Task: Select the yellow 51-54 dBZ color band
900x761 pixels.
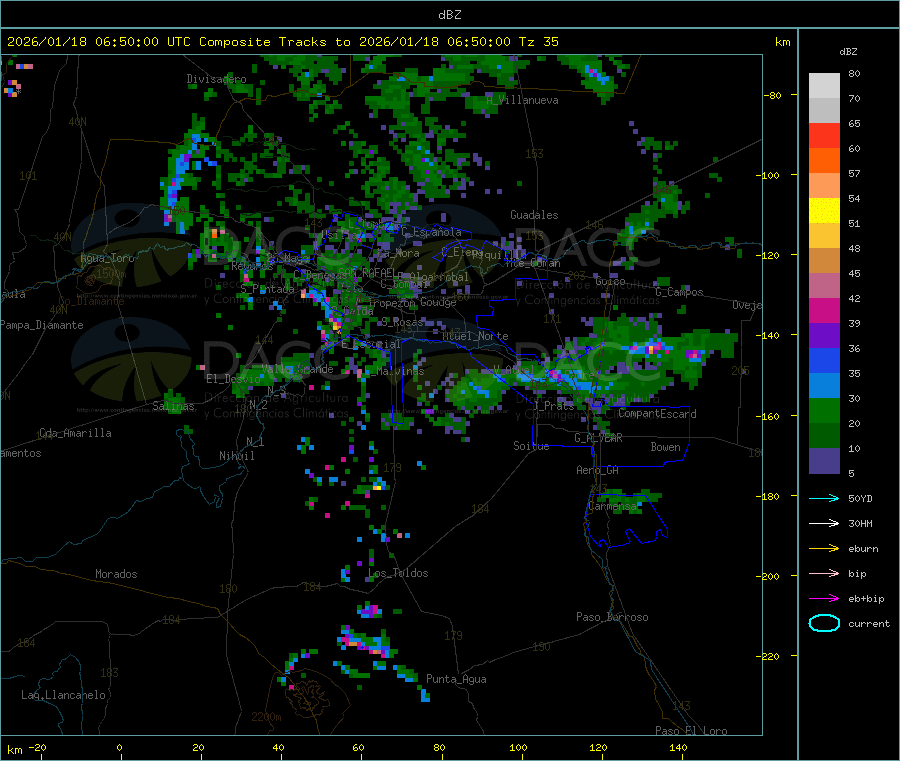Action: (x=824, y=211)
